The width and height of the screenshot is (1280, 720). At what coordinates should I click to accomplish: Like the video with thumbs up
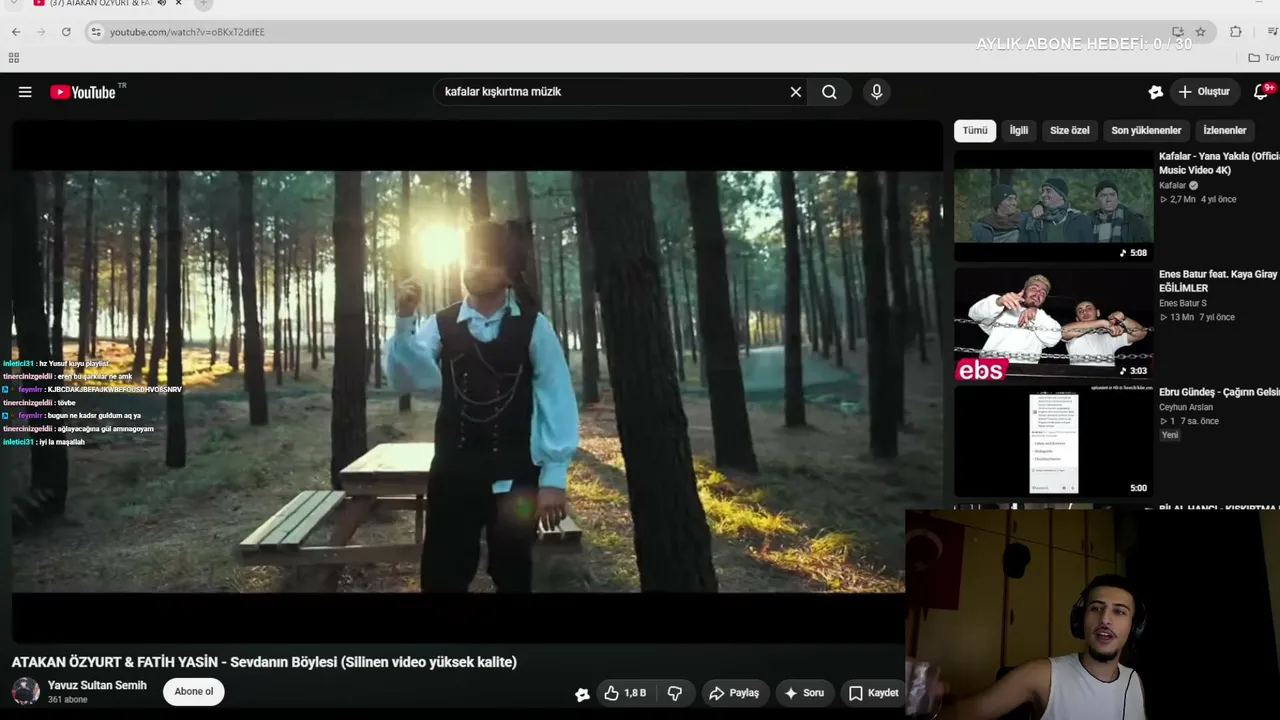tap(625, 693)
